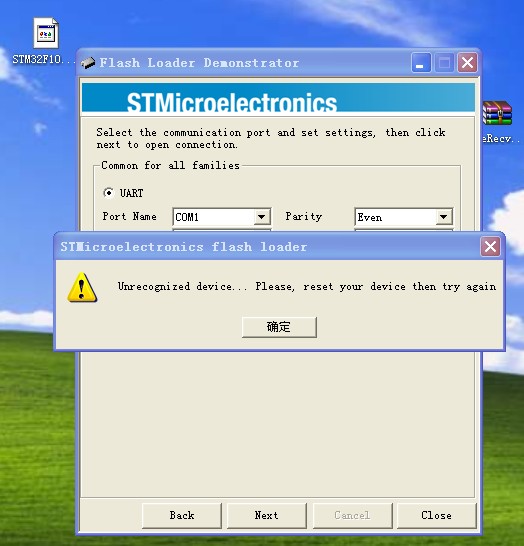Confirm the error with the 确定 button
The width and height of the screenshot is (524, 546).
(x=279, y=327)
